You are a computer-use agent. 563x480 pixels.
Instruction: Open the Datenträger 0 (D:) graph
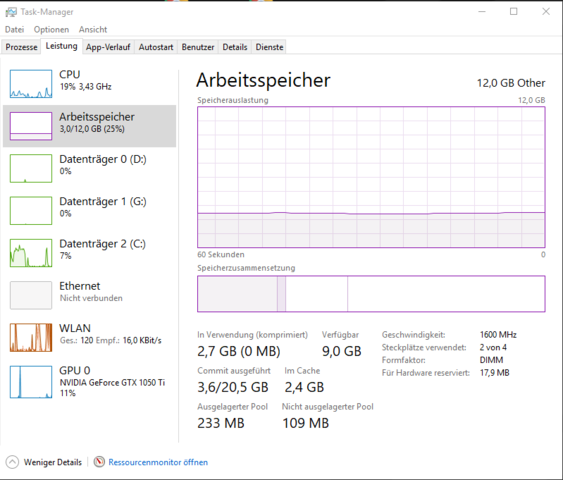(x=31, y=168)
